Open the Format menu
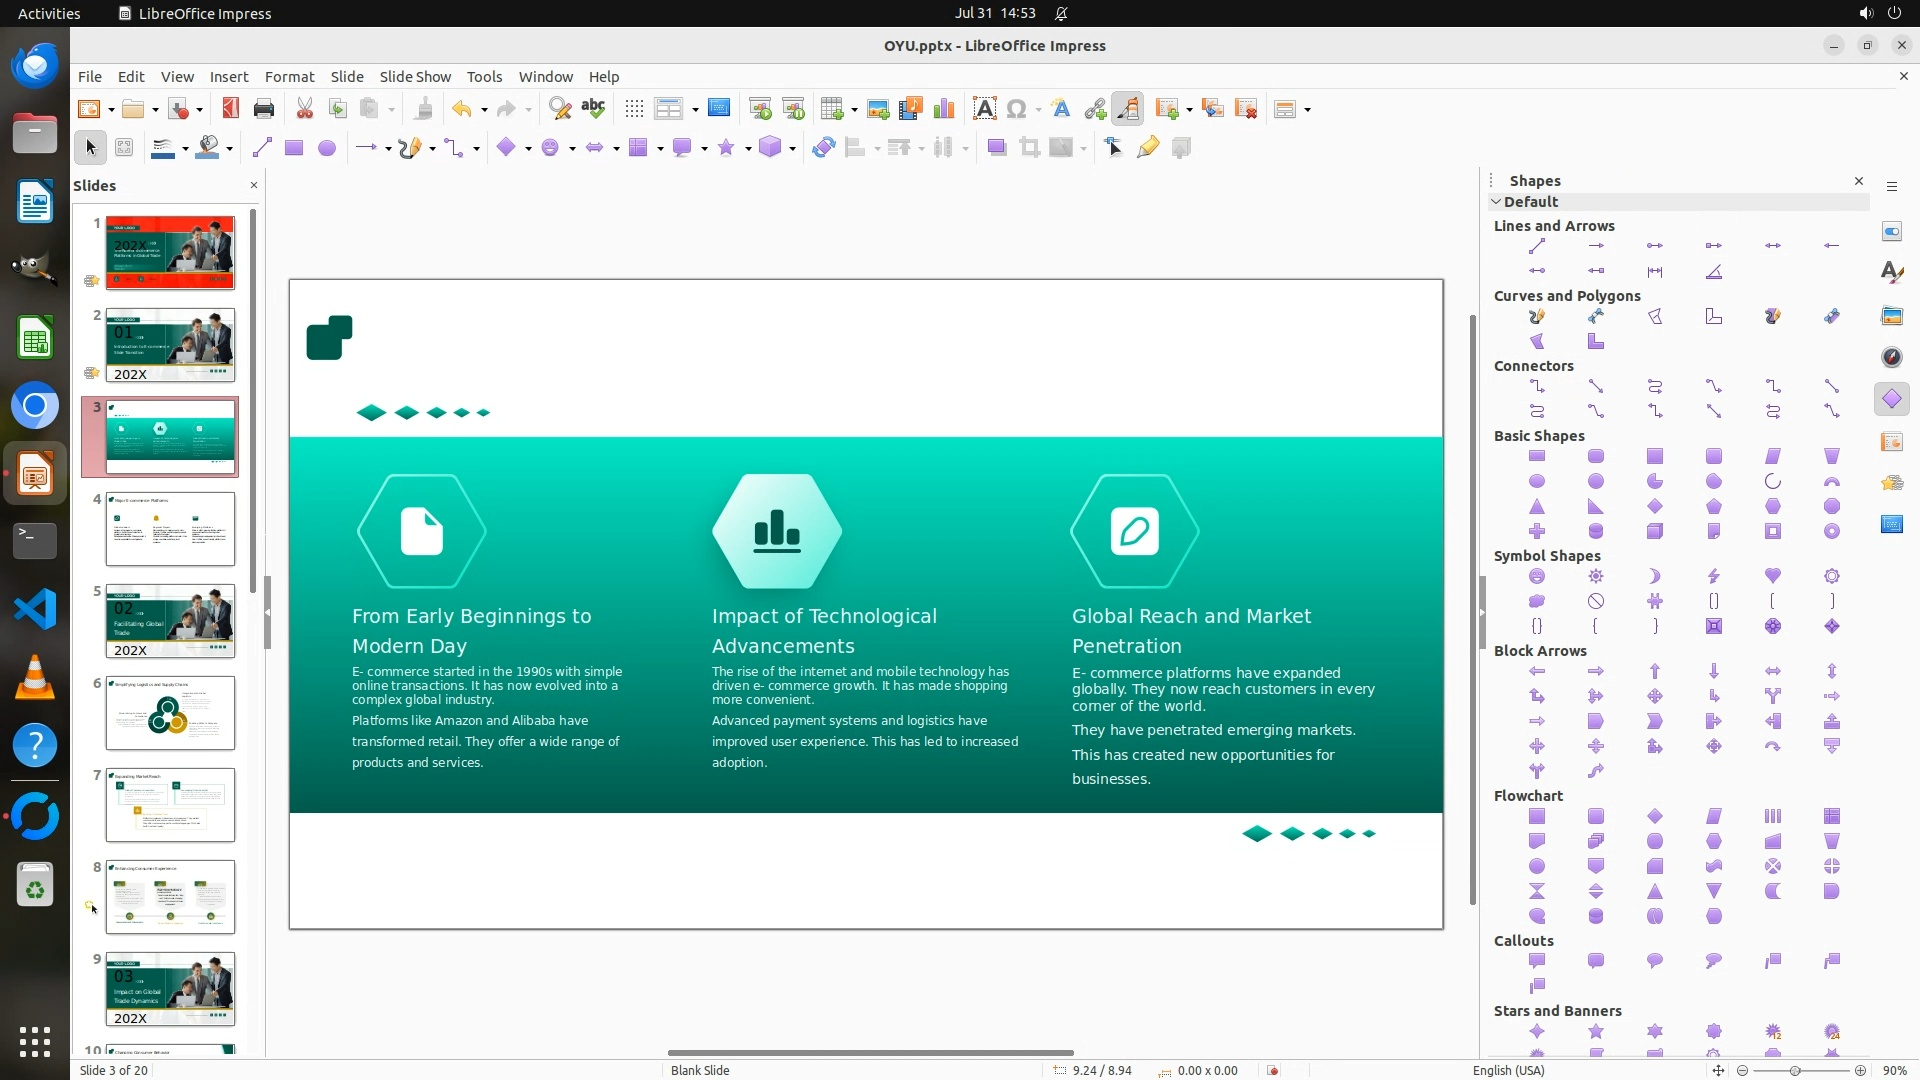Image resolution: width=1920 pixels, height=1080 pixels. coord(289,77)
